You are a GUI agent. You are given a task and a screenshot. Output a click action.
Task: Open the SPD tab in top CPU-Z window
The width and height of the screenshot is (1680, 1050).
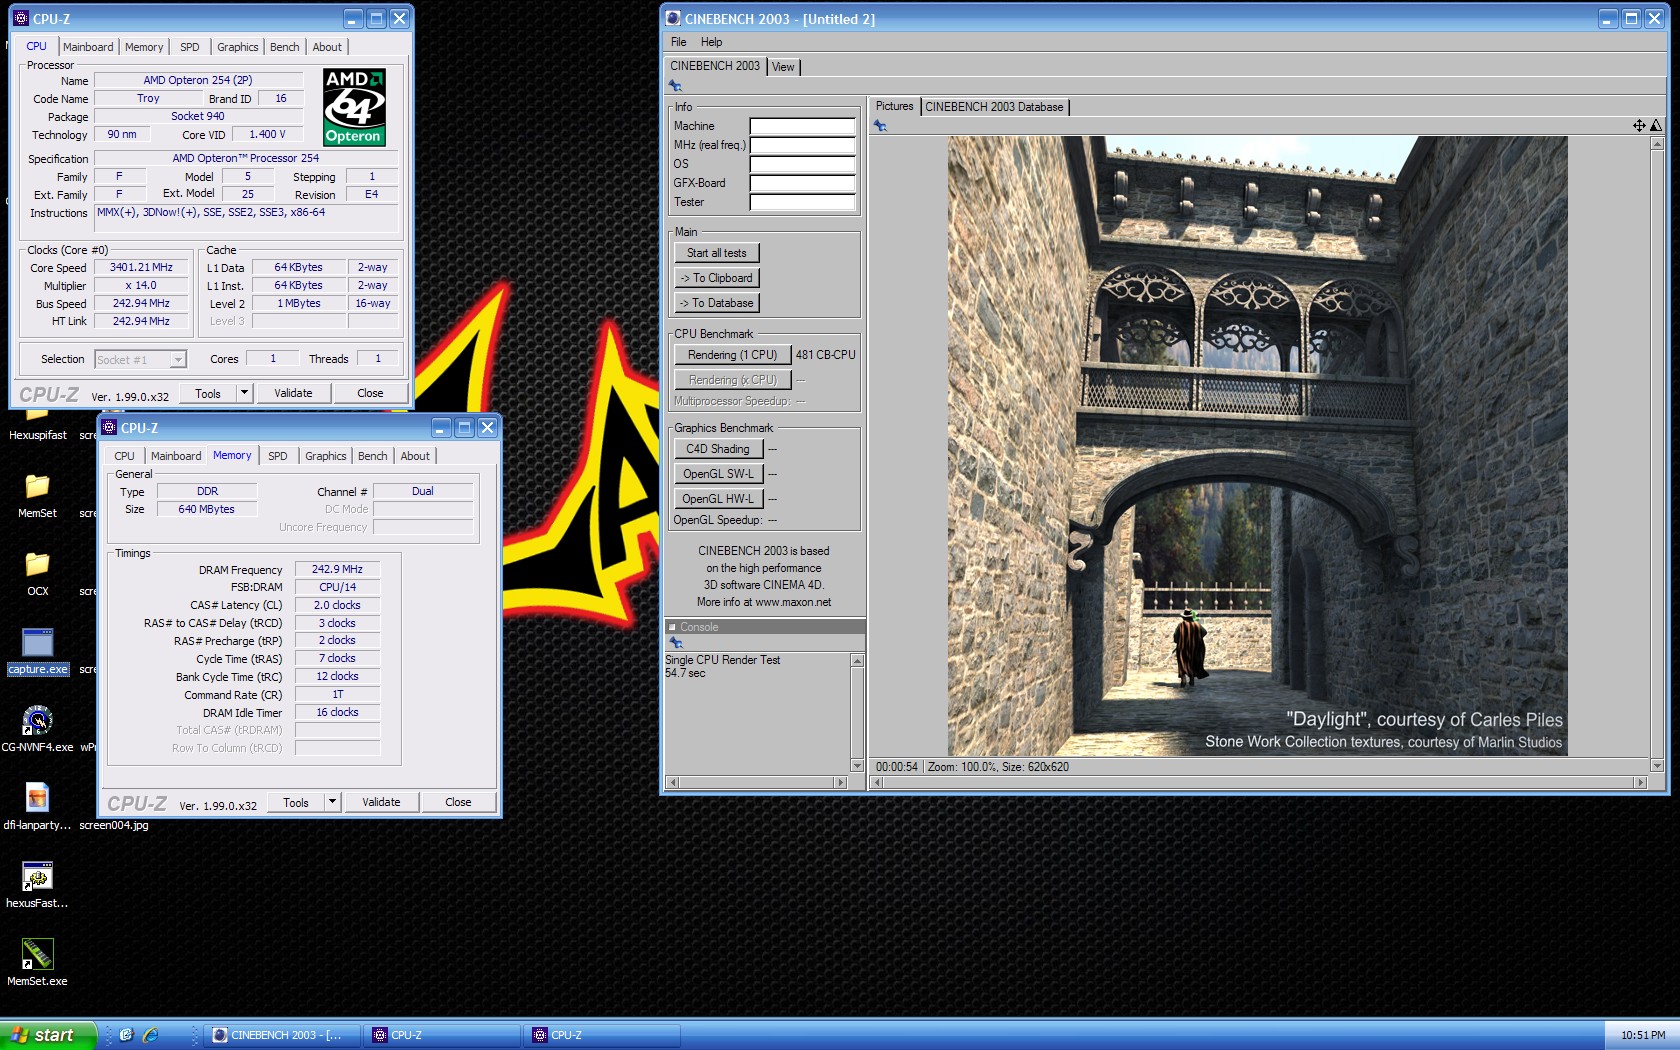coord(190,47)
